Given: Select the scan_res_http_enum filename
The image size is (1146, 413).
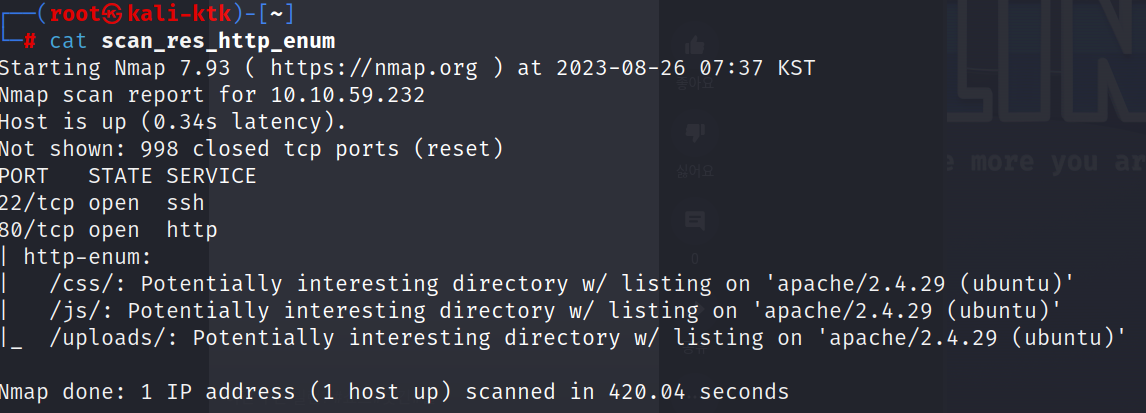Looking at the screenshot, I should point(218,42).
